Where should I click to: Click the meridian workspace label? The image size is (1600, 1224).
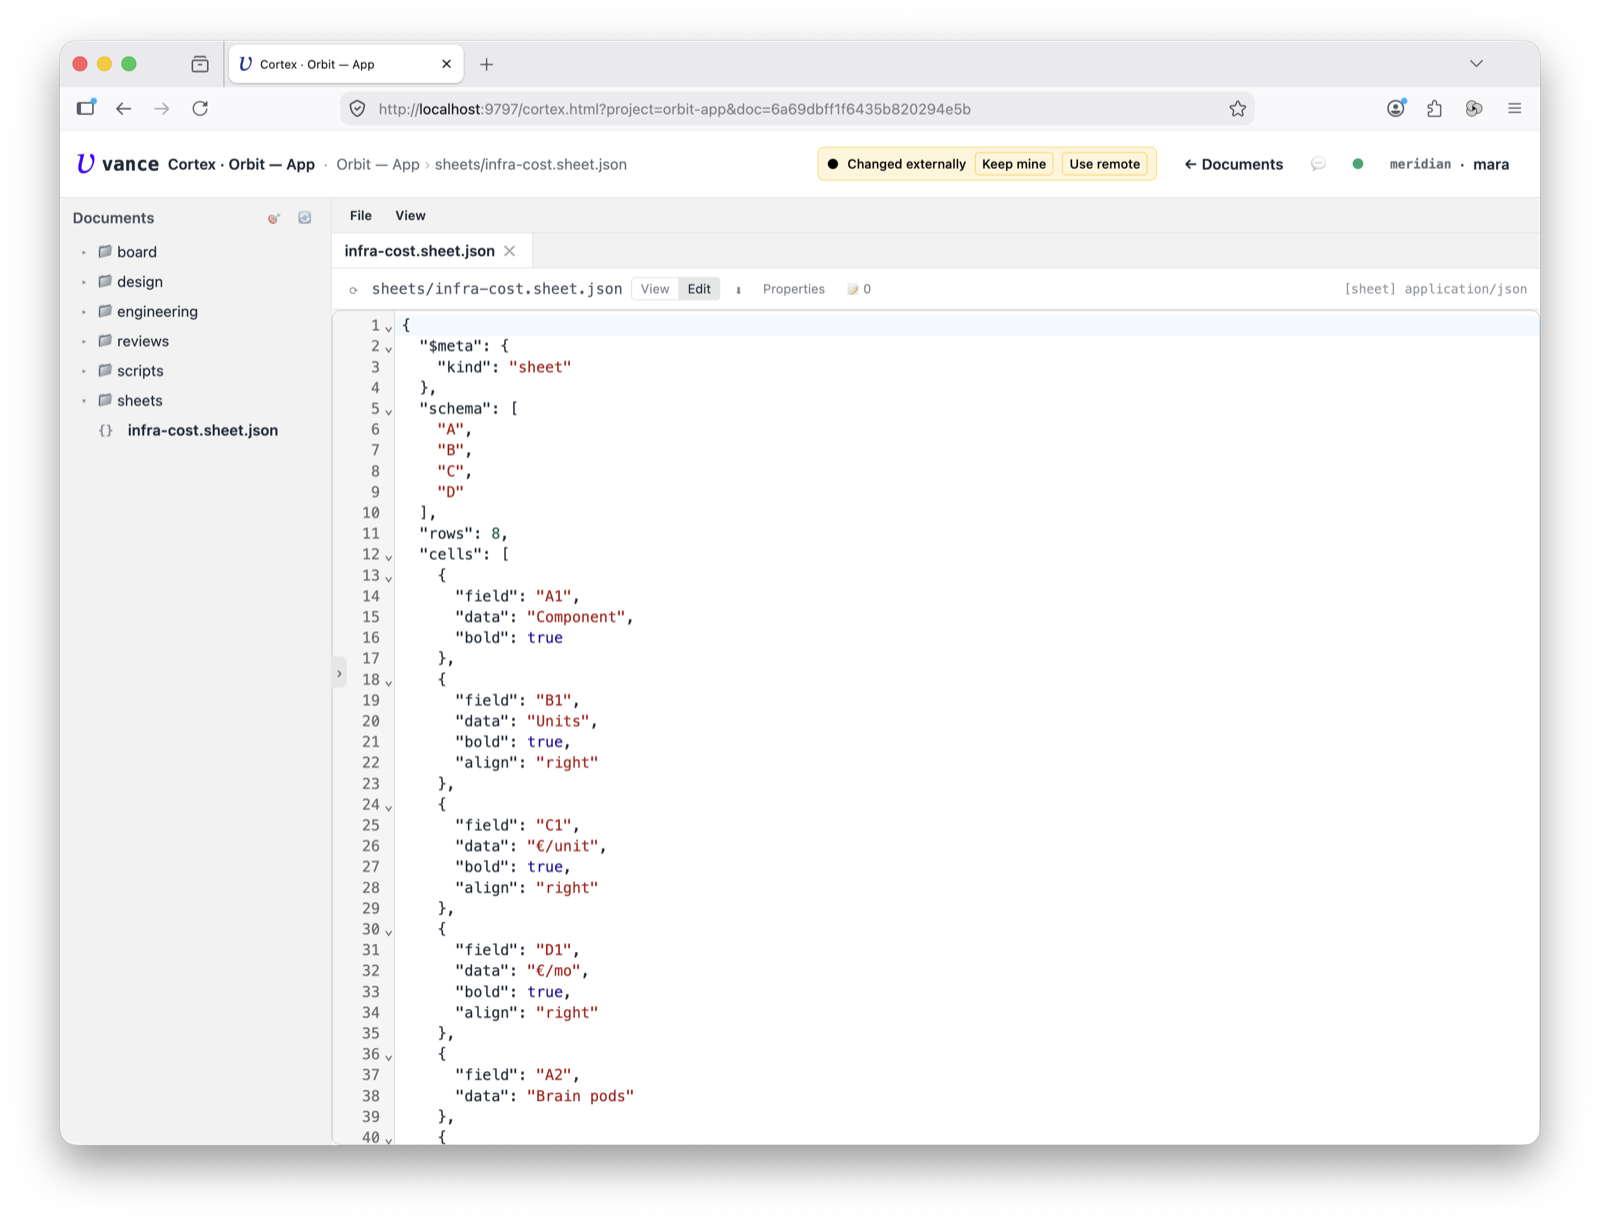(x=1420, y=164)
